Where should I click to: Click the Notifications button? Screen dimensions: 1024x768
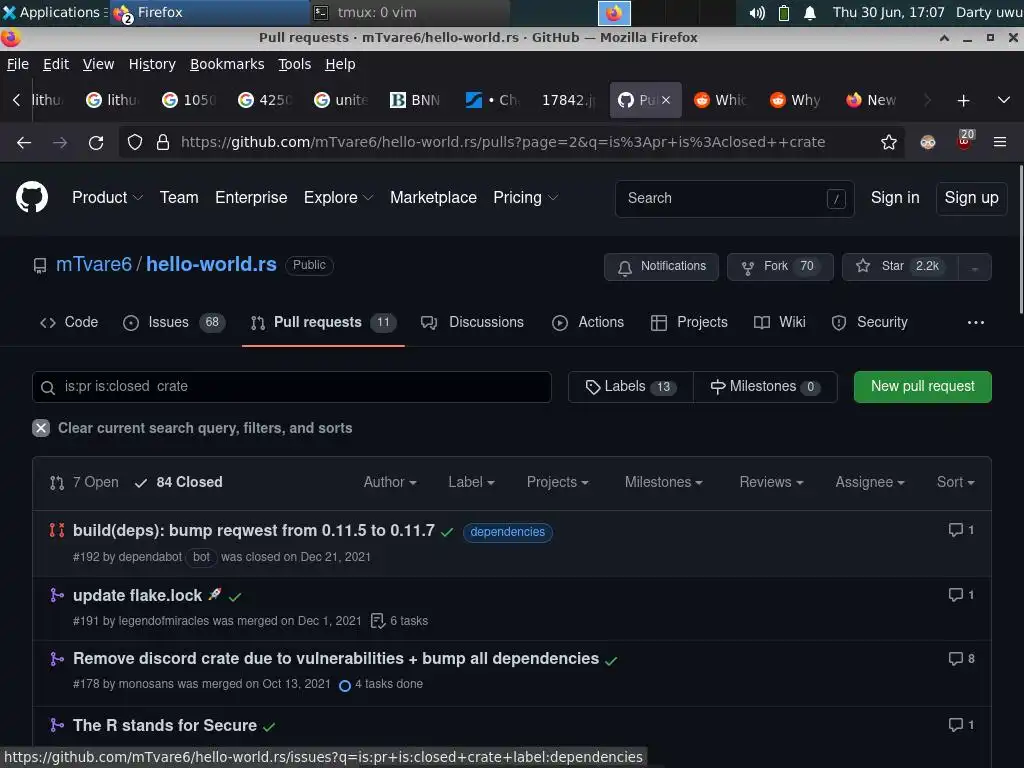point(661,266)
